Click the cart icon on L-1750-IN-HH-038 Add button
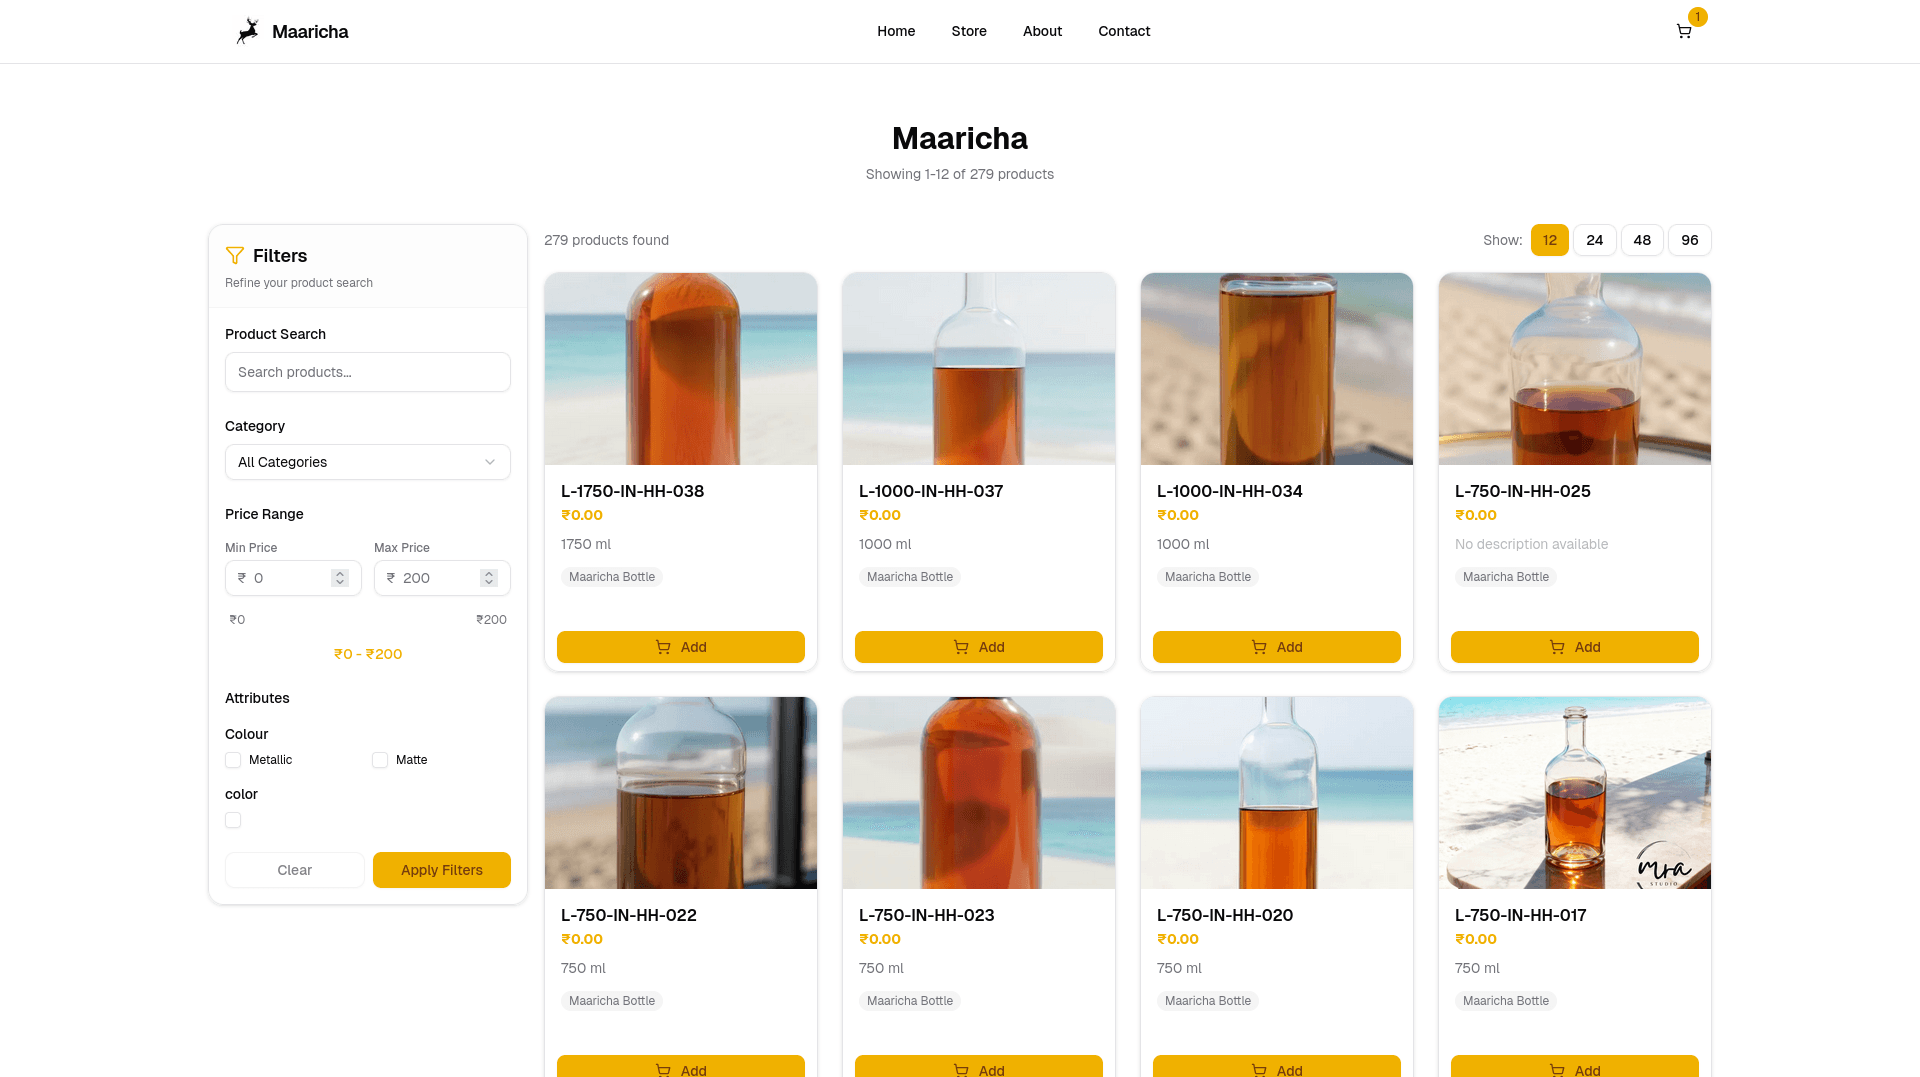The width and height of the screenshot is (1920, 1077). pos(664,647)
